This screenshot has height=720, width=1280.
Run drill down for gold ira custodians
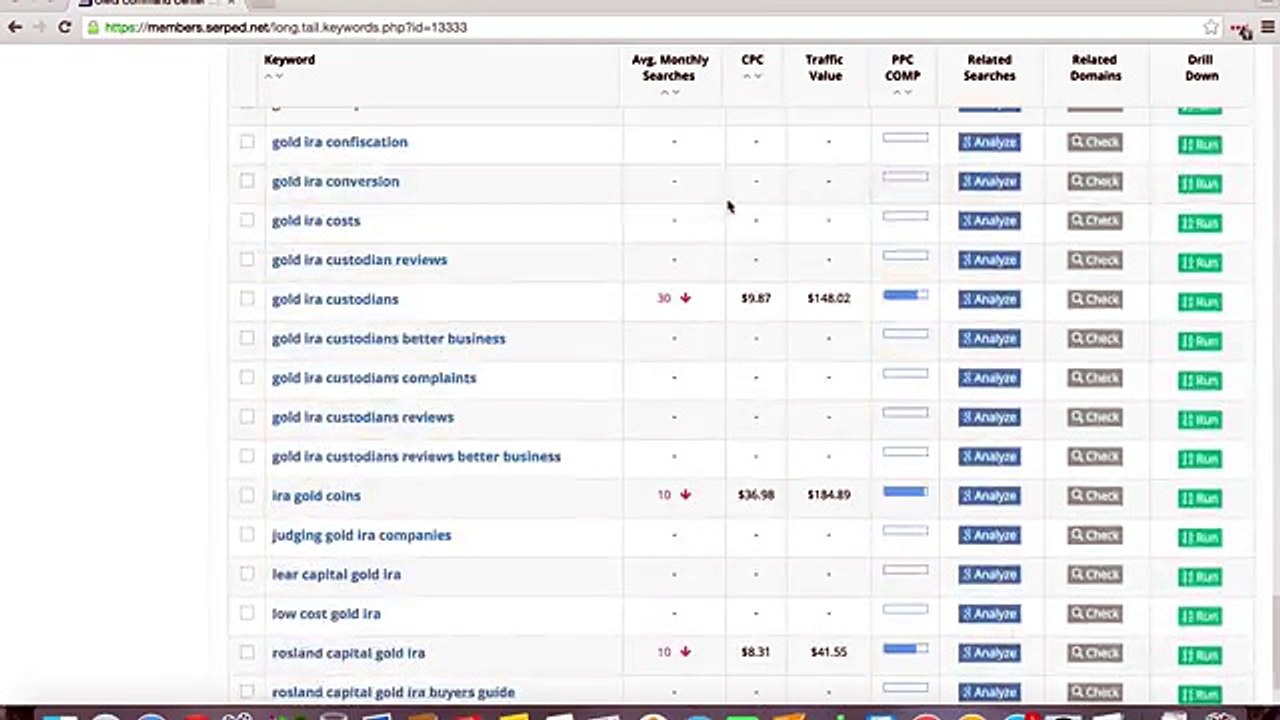1200,301
